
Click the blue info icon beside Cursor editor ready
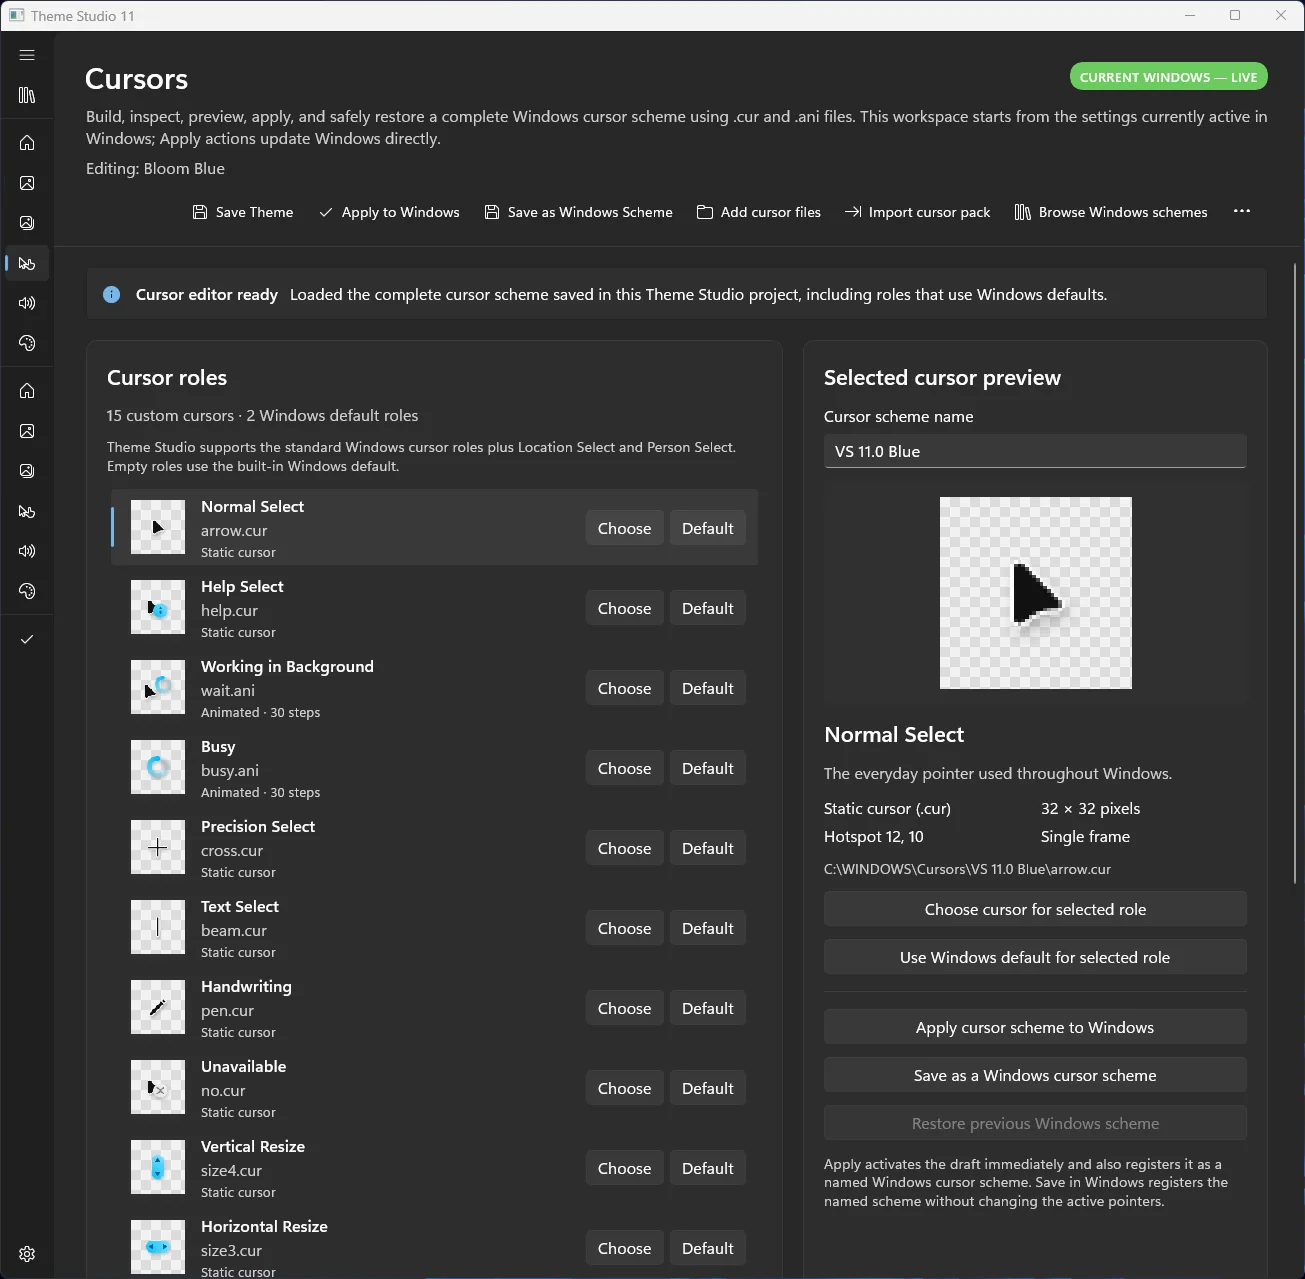(x=112, y=294)
